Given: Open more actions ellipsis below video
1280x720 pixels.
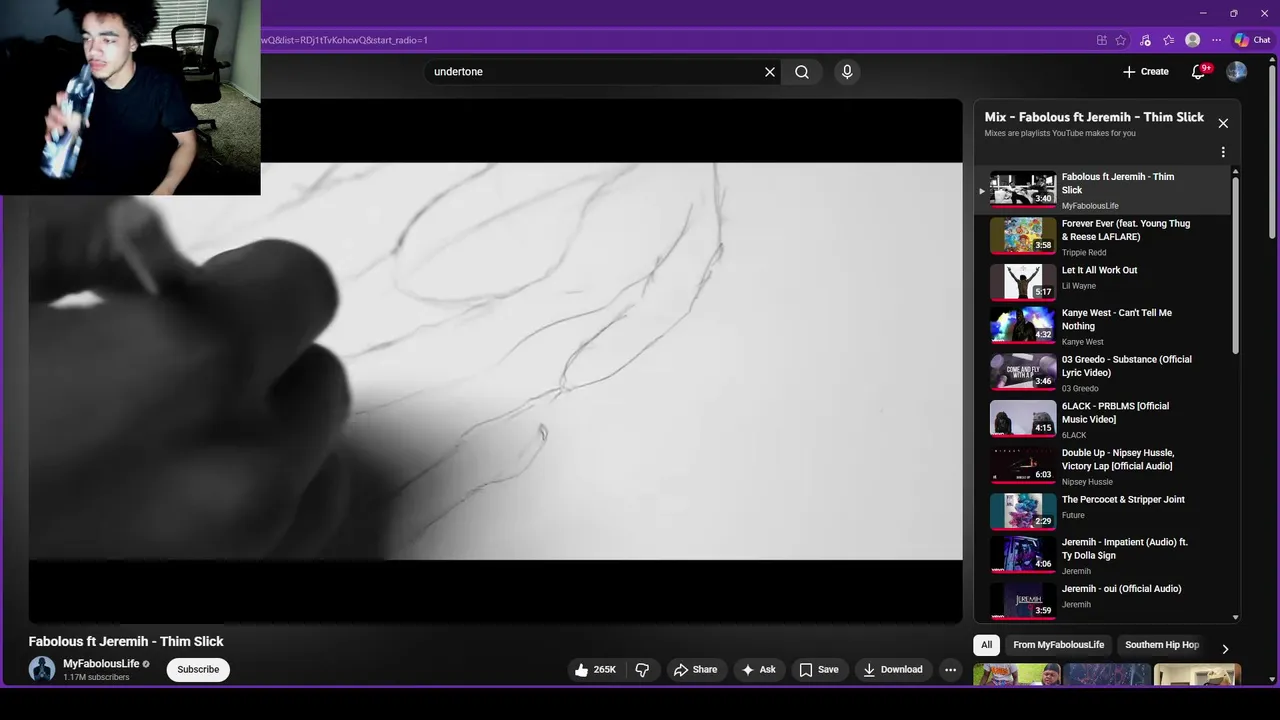Looking at the screenshot, I should pyautogui.click(x=951, y=670).
